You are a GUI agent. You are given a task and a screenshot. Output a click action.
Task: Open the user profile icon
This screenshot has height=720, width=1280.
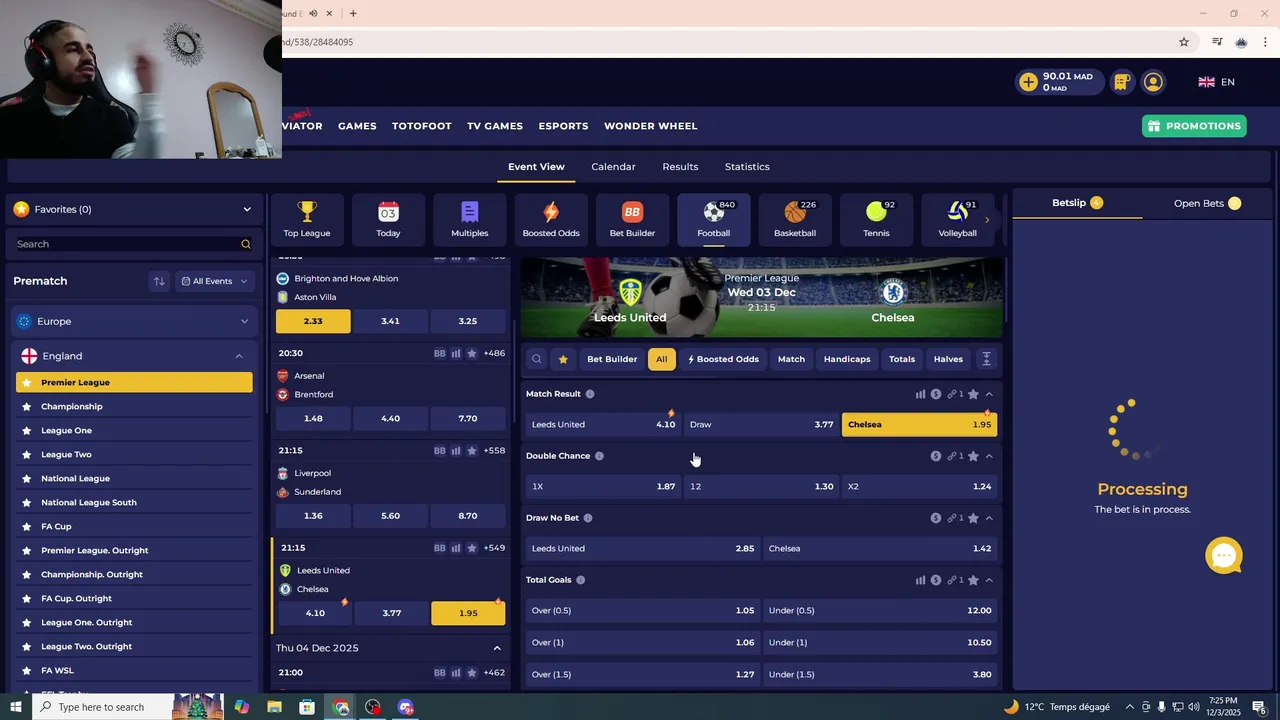click(x=1153, y=82)
